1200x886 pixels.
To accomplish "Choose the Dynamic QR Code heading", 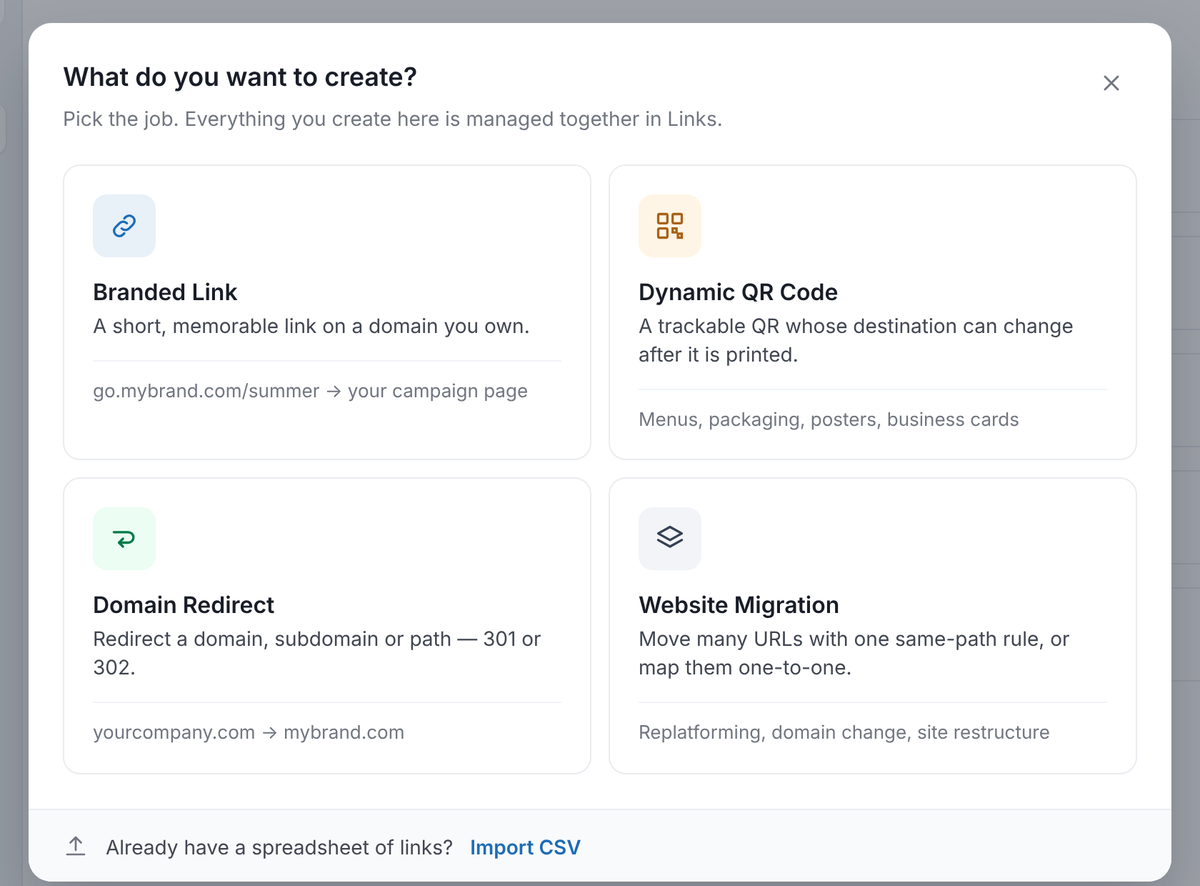I will [x=738, y=292].
